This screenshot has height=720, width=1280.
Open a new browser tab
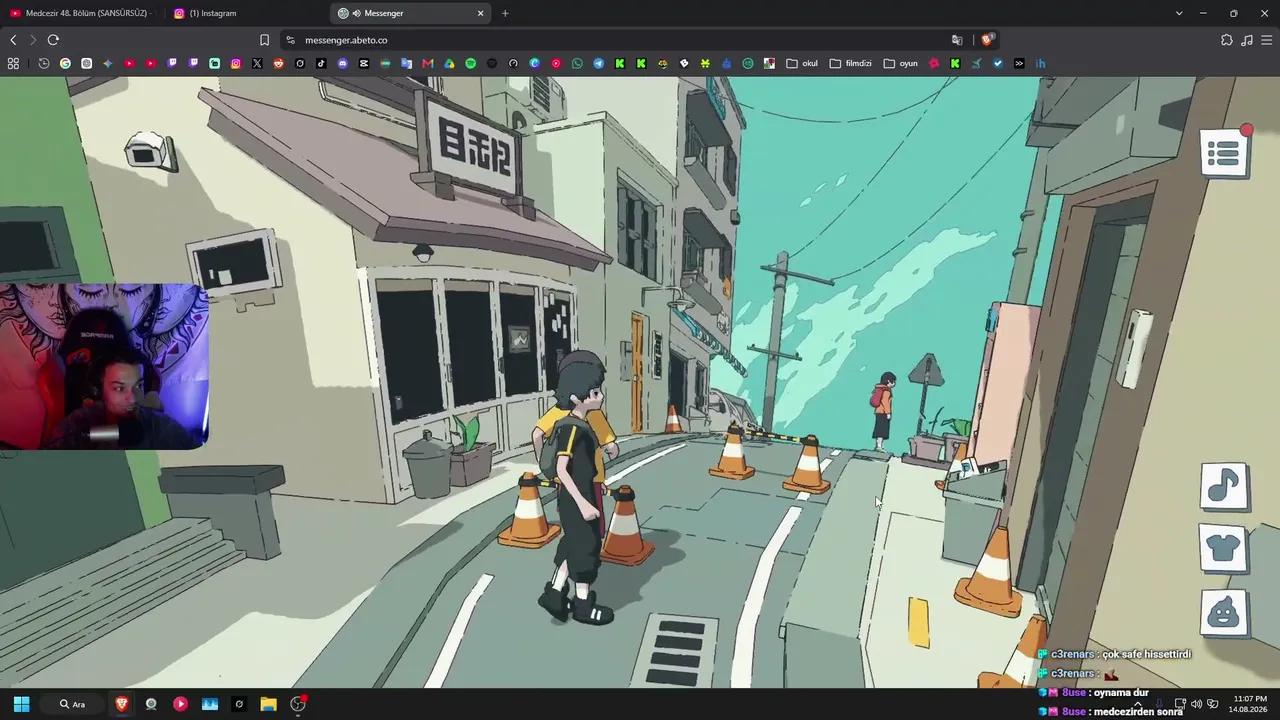505,13
